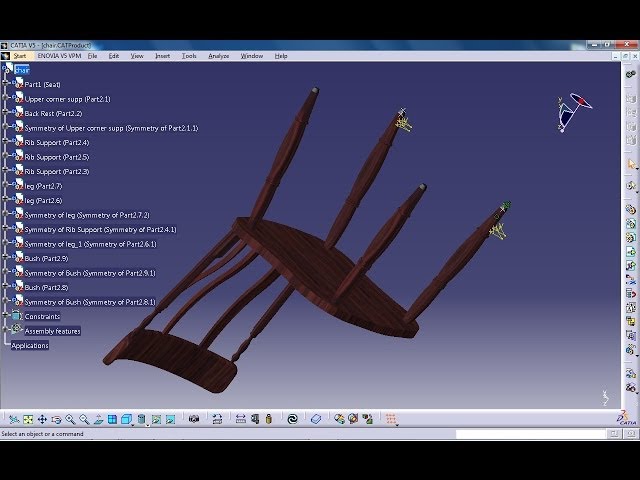The width and height of the screenshot is (640, 480).
Task: Click the Existing Component icon with green plus
Action: point(631,252)
